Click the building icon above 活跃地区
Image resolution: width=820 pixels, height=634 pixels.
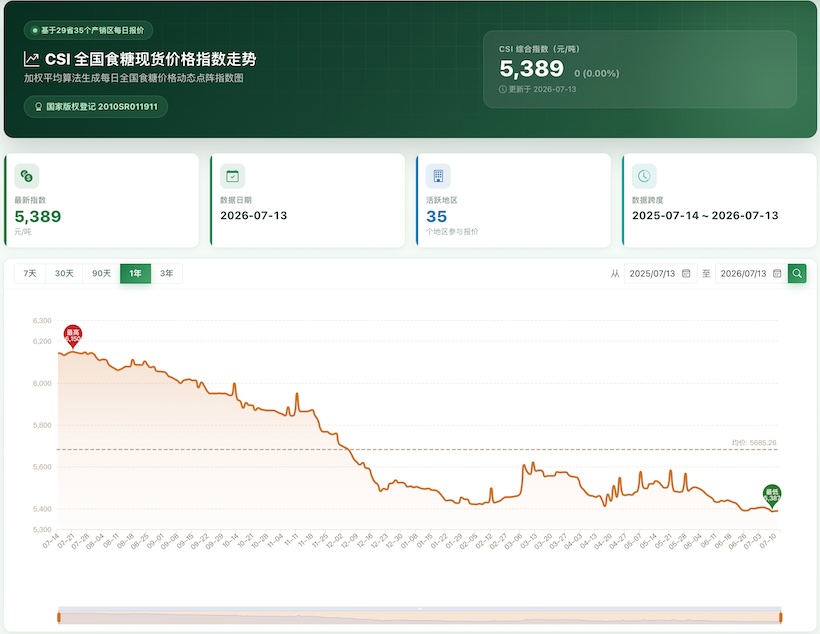438,176
